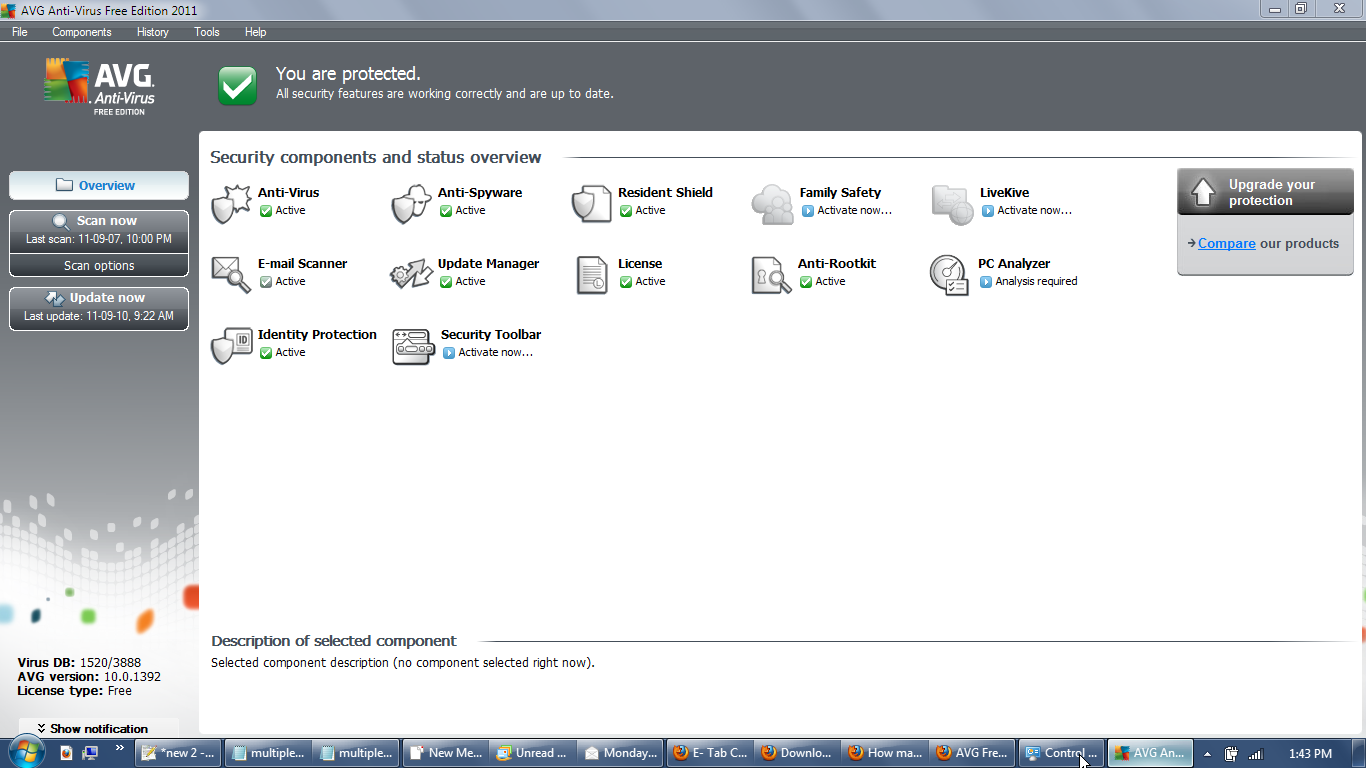Click 'Security components and status overview' heading

pos(376,157)
